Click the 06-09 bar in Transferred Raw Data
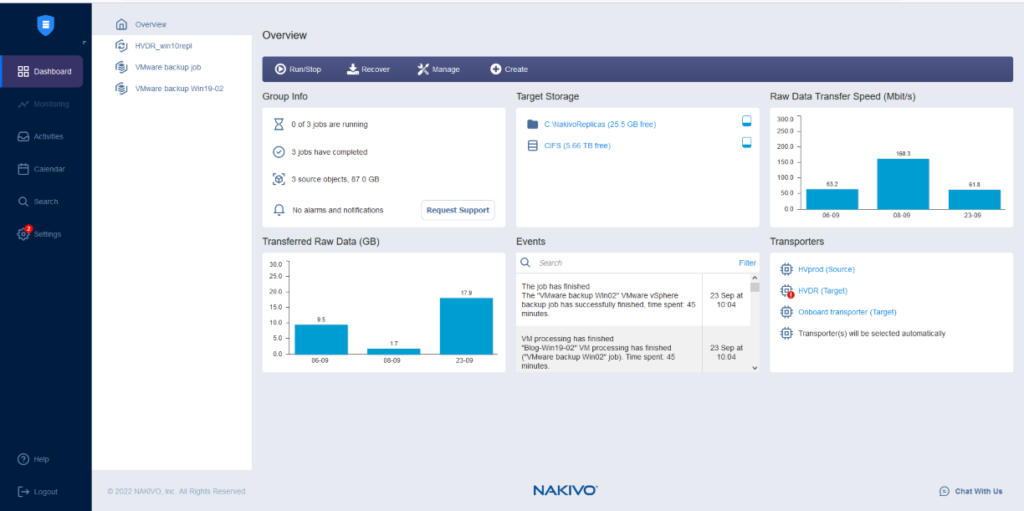The image size is (1024, 511). (x=321, y=339)
